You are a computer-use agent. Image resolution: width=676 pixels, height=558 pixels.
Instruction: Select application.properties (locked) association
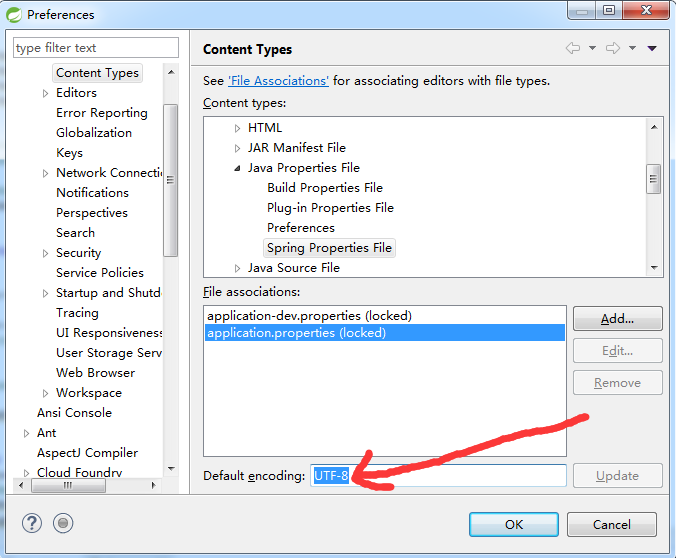tap(385, 332)
